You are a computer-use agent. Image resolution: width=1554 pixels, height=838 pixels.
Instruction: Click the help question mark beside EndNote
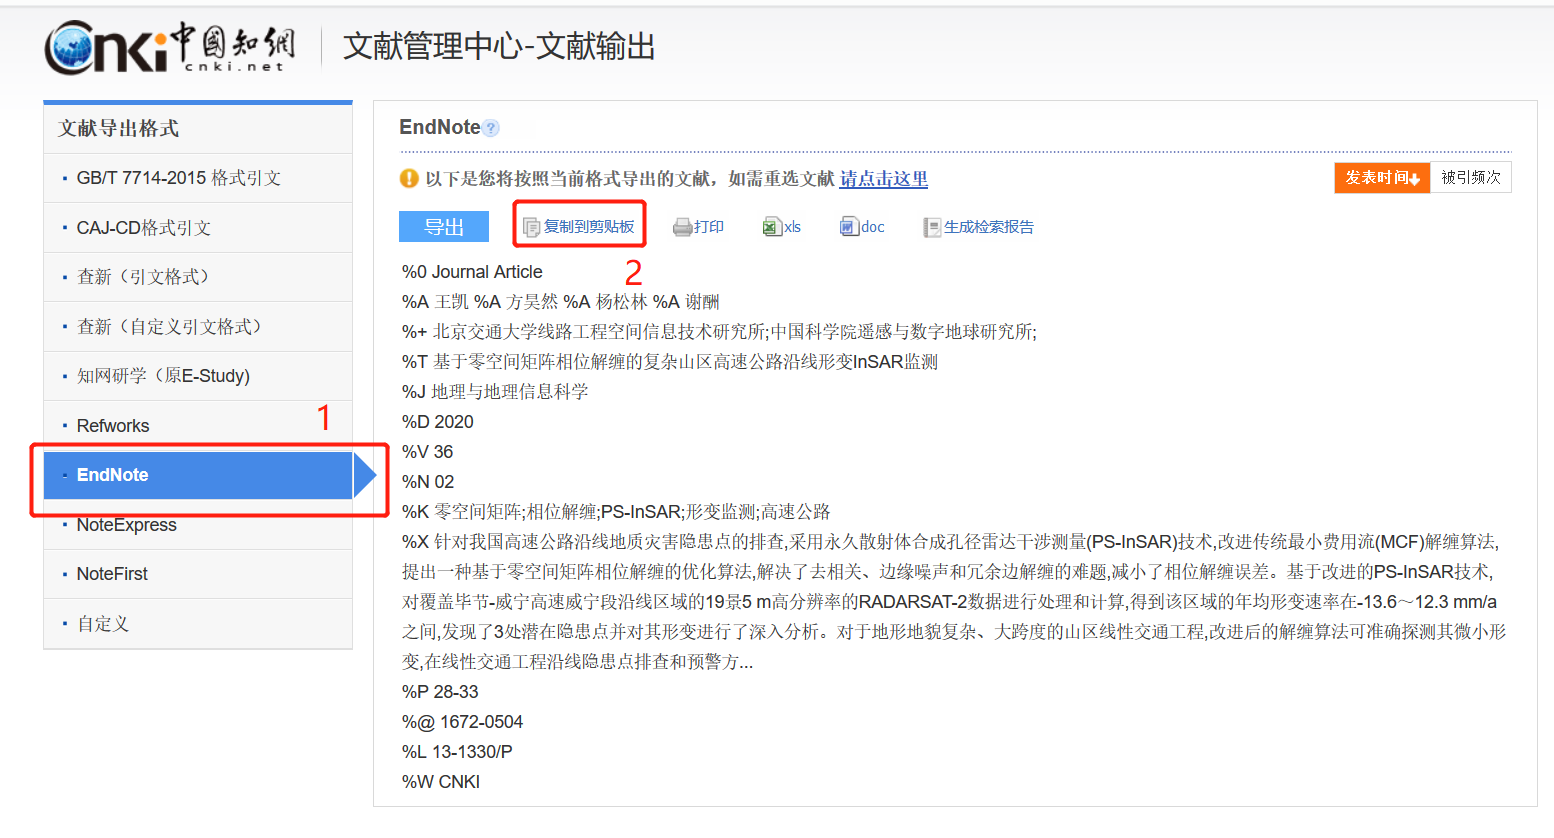(490, 128)
